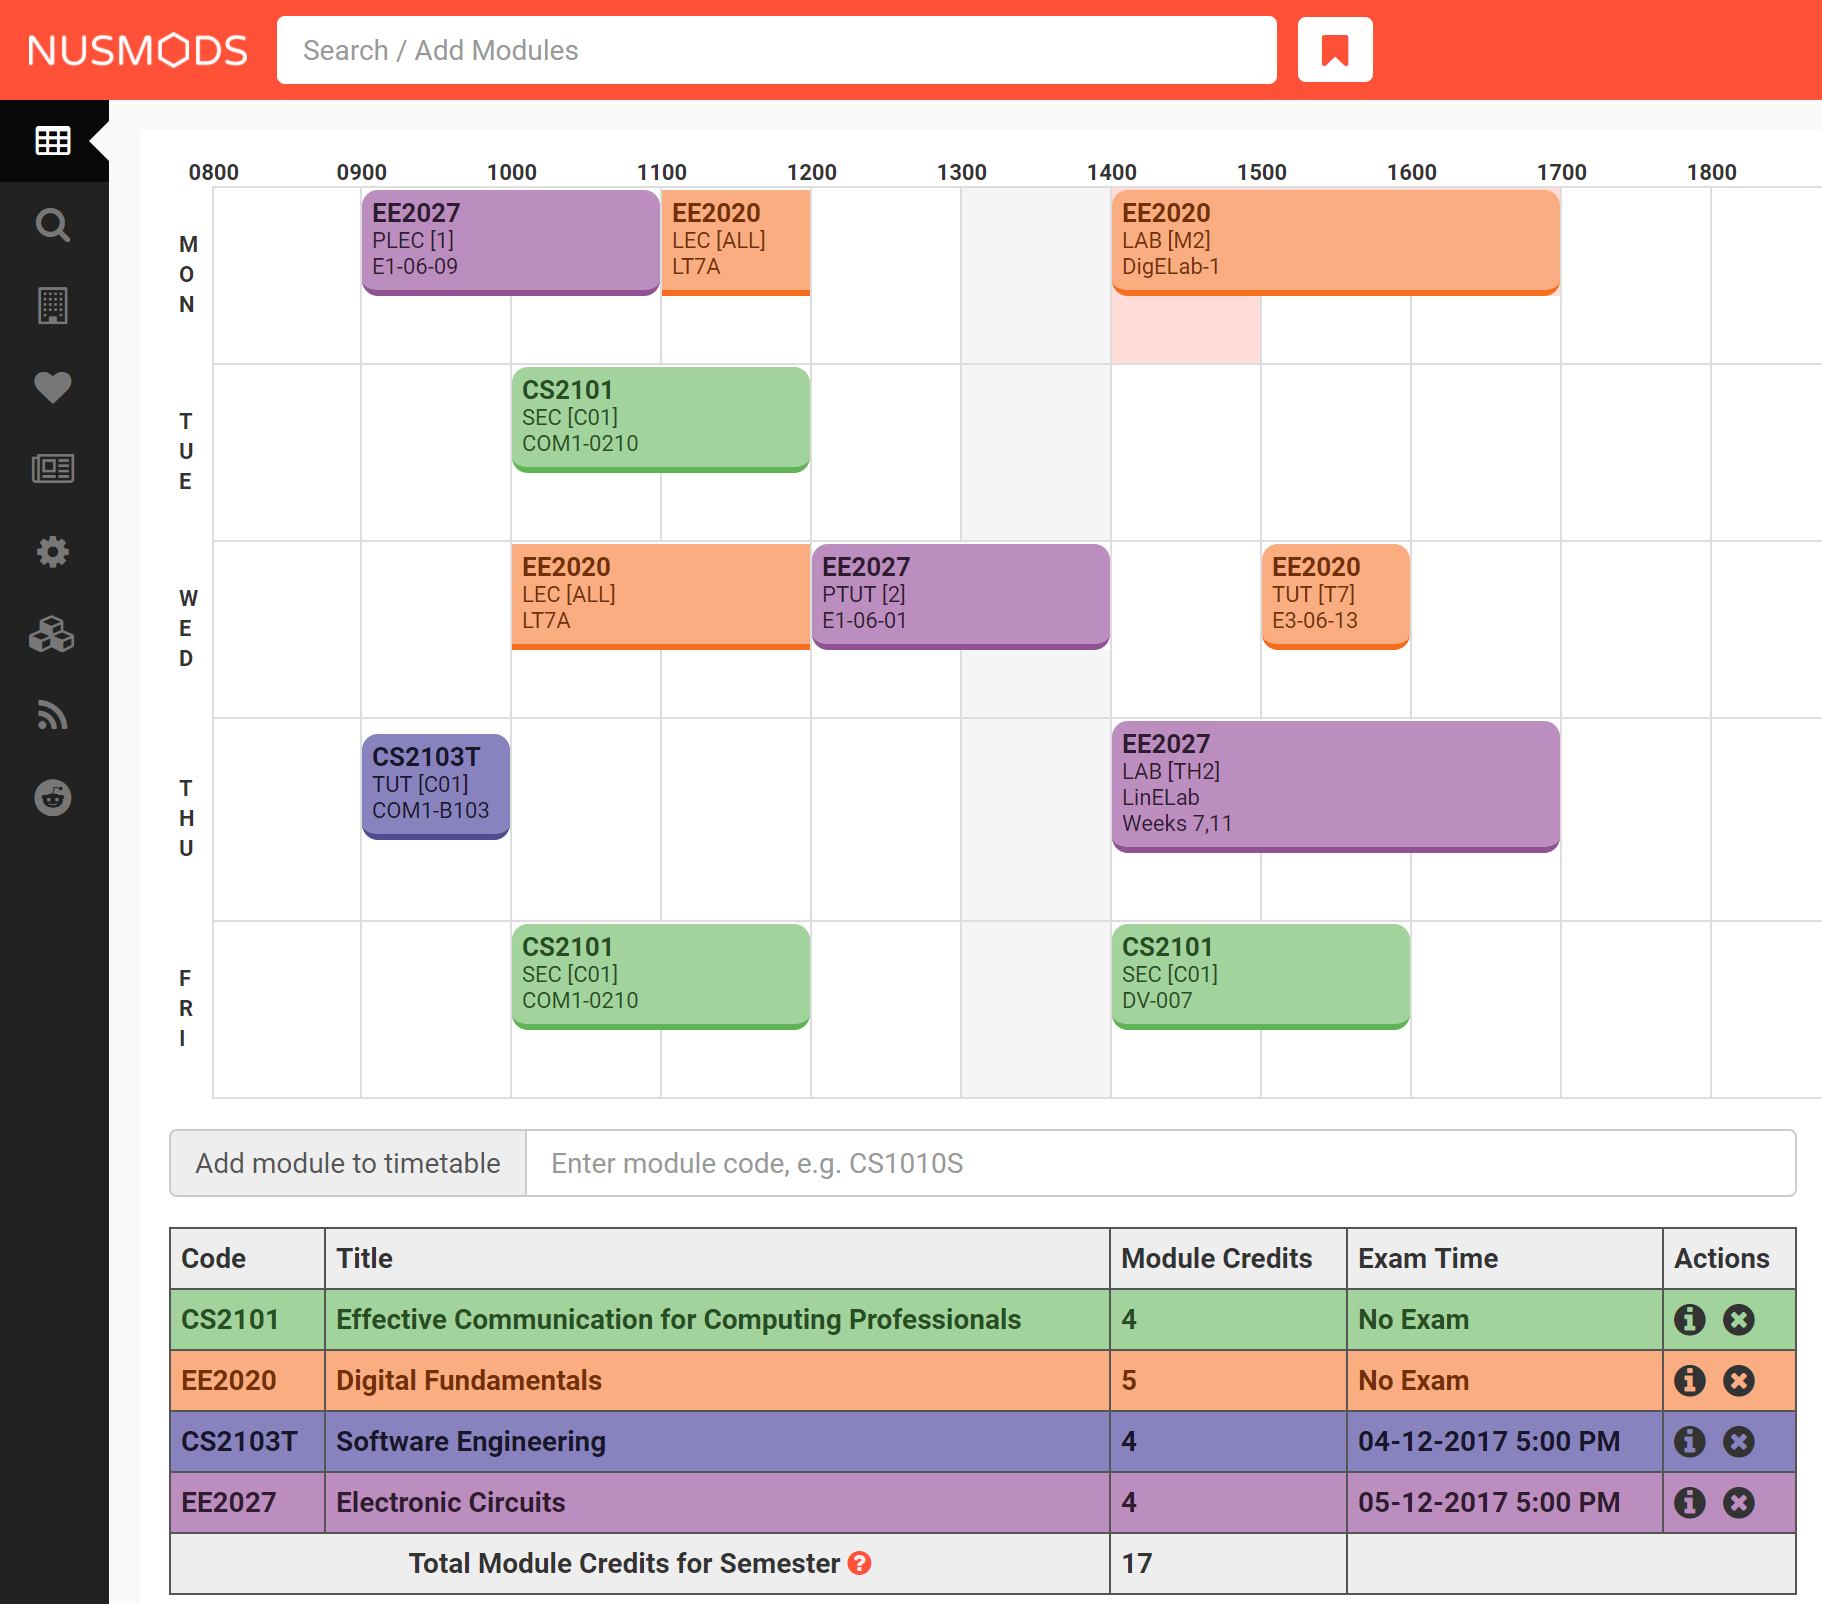Select Tuesday CS2101 SEC [C01] lesson
The width and height of the screenshot is (1822, 1604).
660,419
